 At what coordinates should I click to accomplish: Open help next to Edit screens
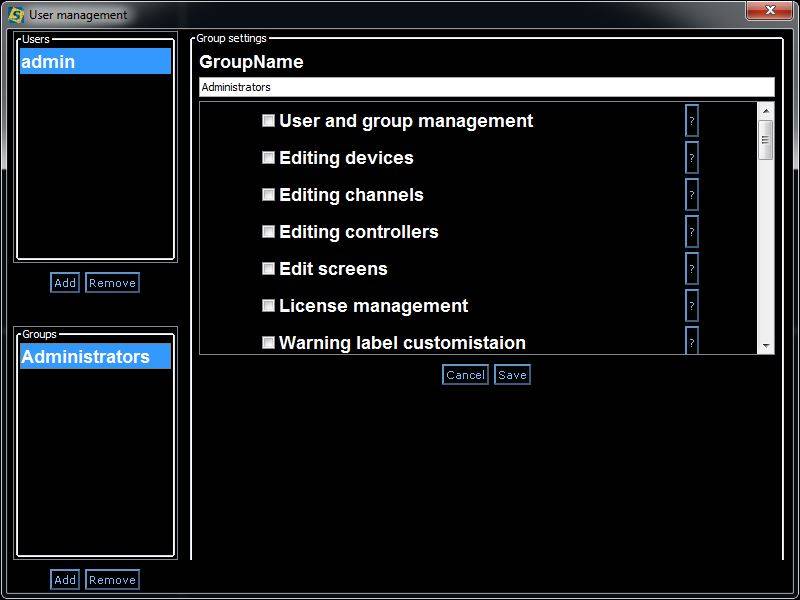[x=691, y=269]
